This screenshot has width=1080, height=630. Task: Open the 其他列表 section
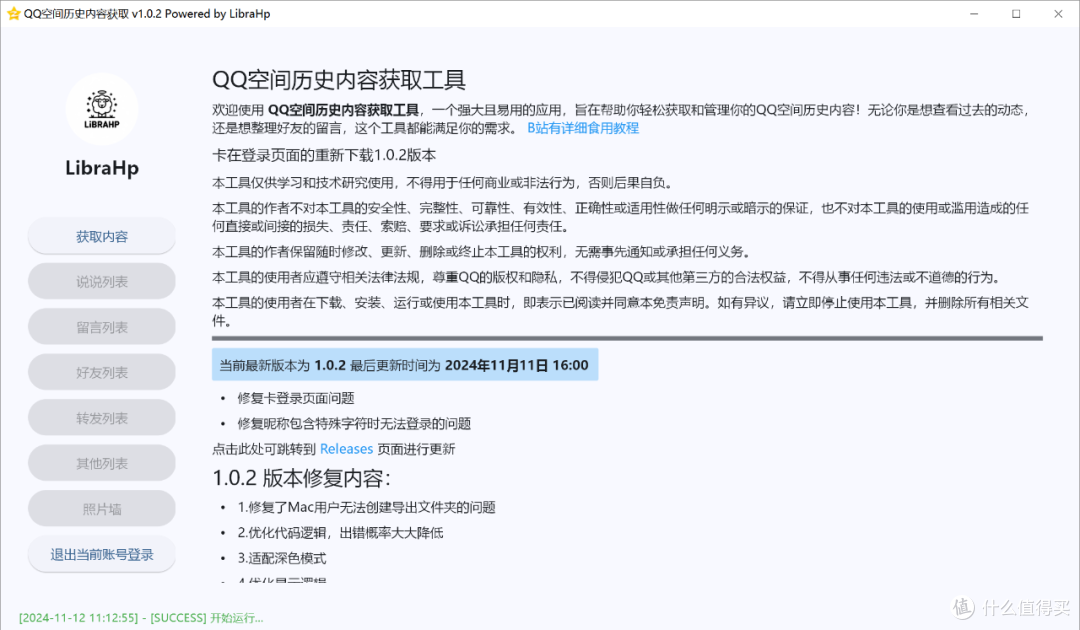coord(101,462)
